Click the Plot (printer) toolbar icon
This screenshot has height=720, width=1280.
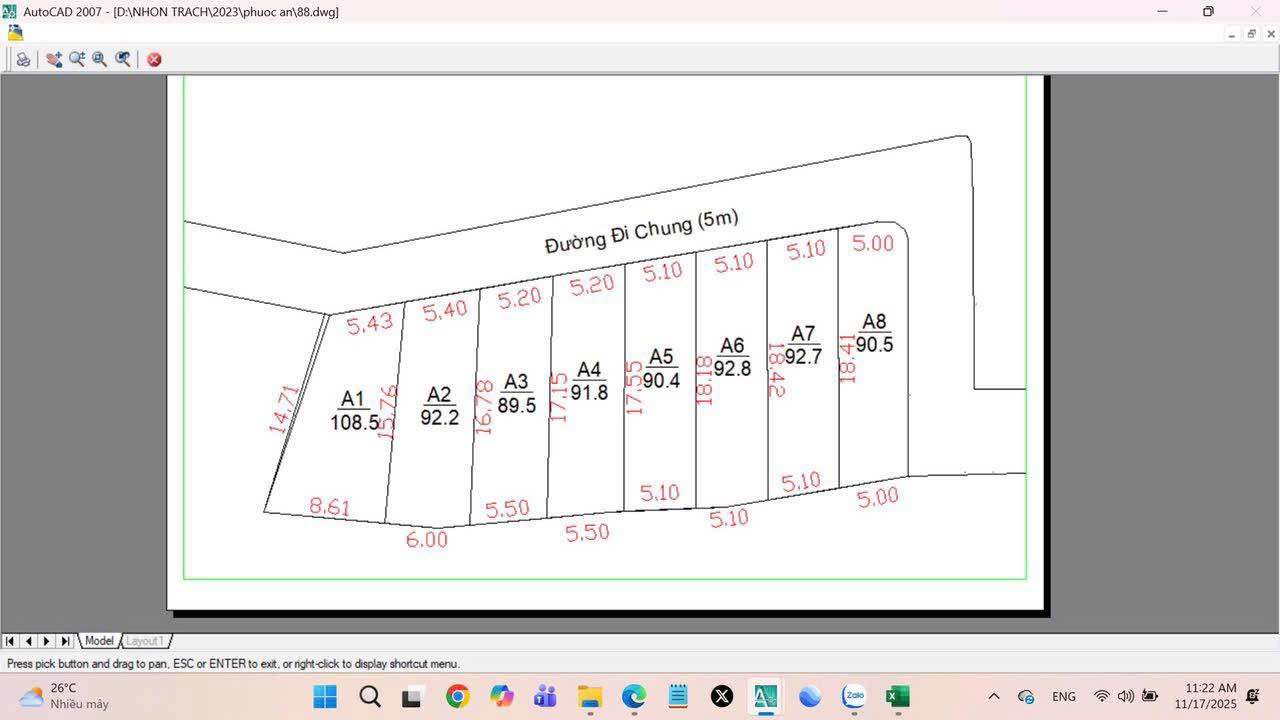click(23, 60)
